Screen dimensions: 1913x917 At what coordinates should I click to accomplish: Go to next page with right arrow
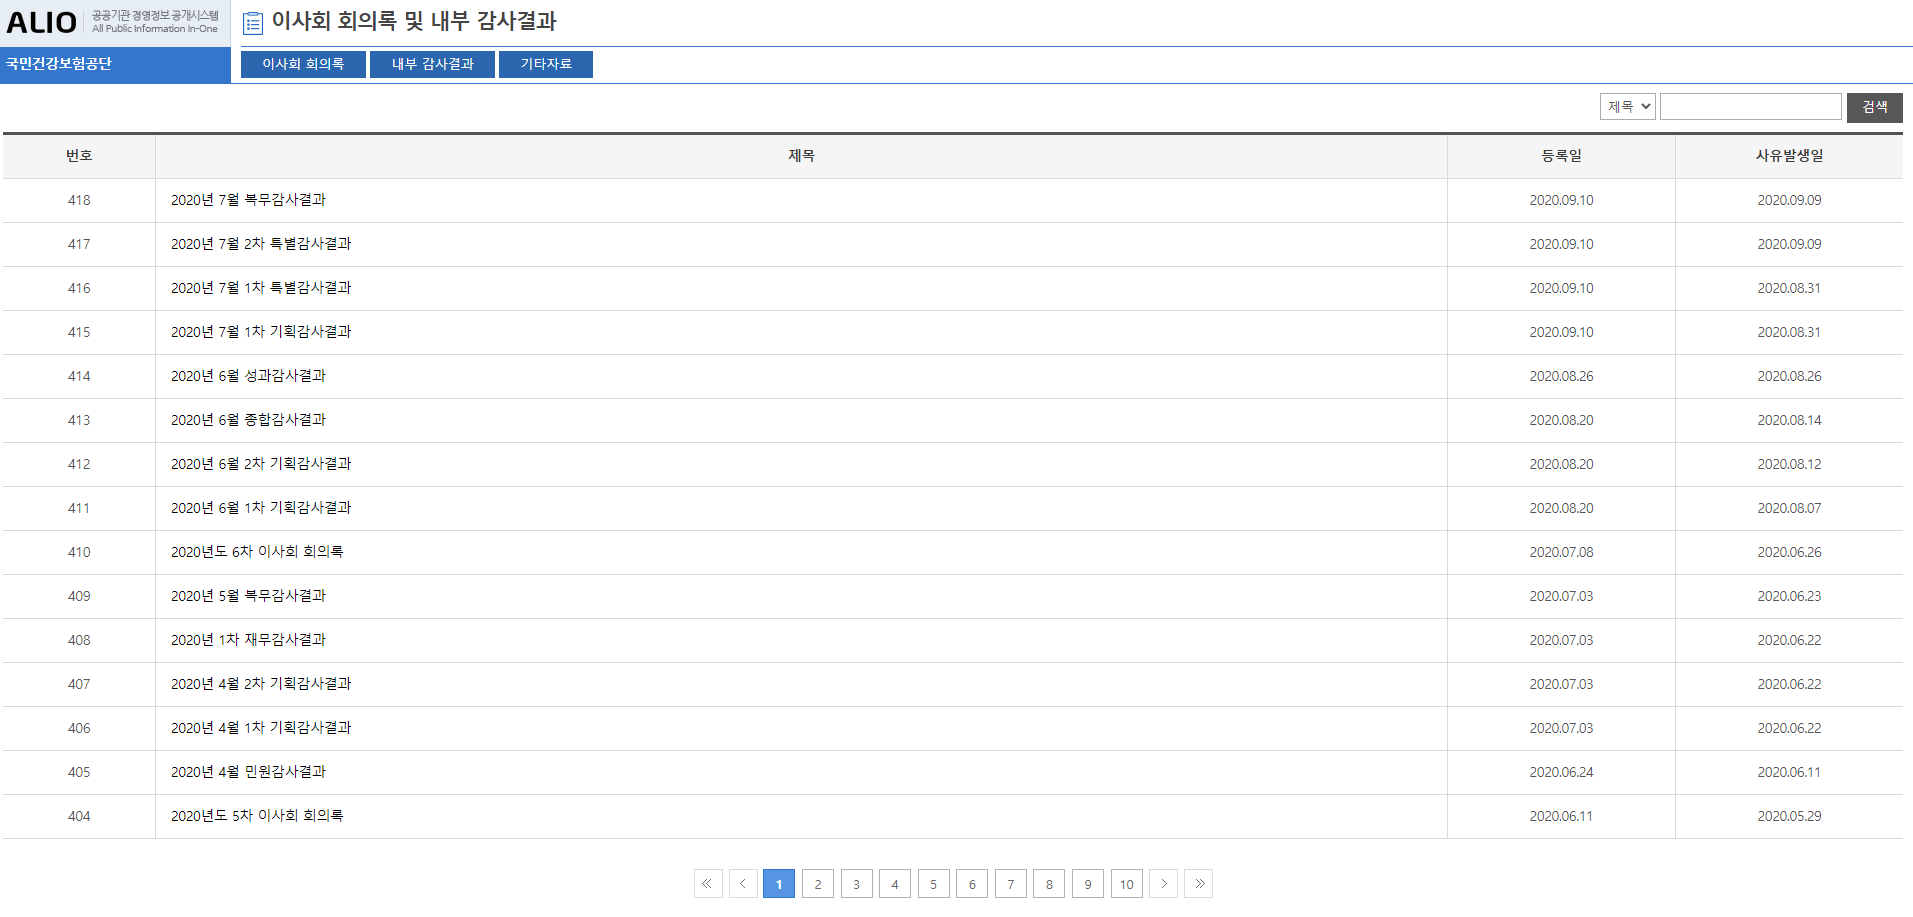click(x=1163, y=884)
